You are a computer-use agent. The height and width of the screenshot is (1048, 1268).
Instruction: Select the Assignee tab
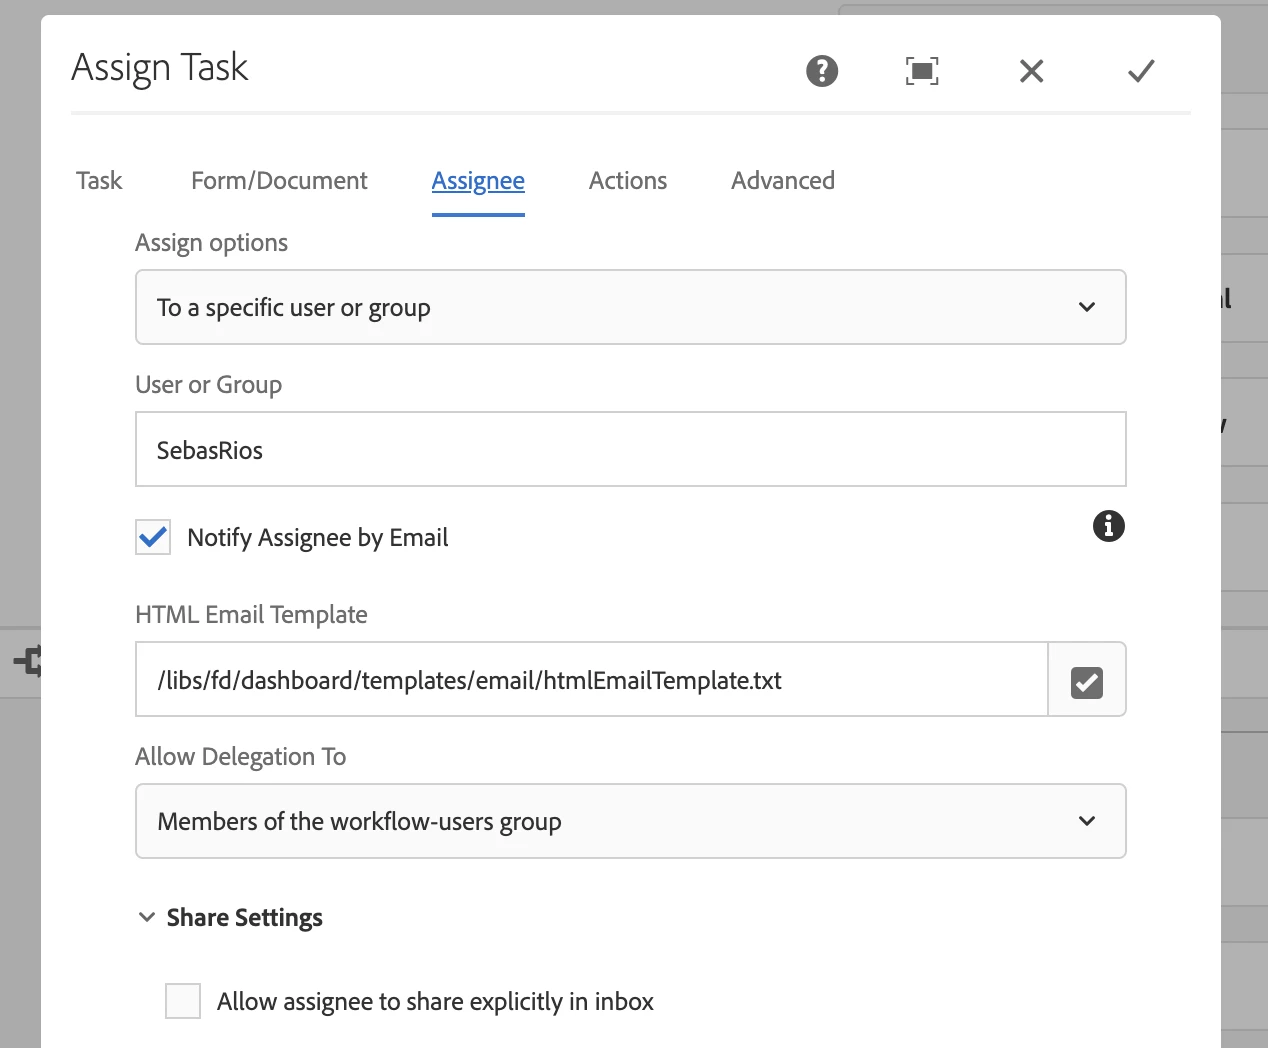click(x=478, y=181)
